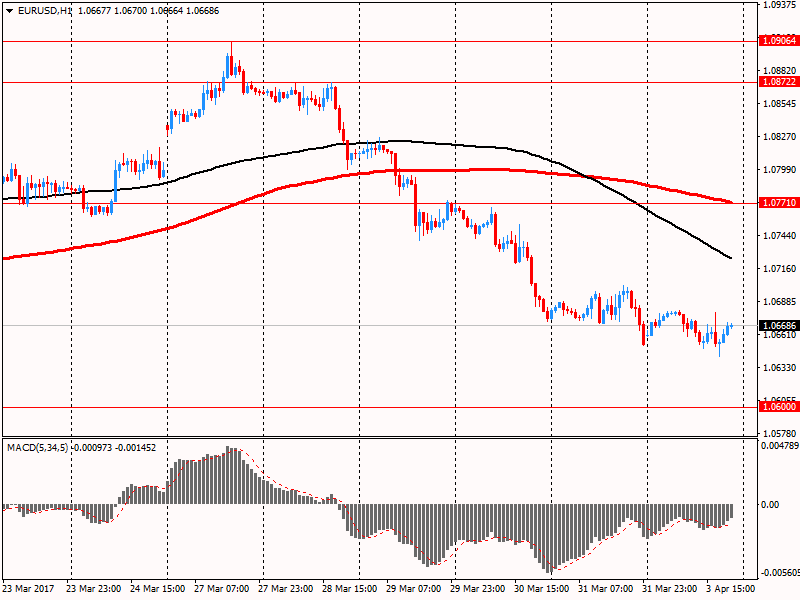The height and width of the screenshot is (600, 800).
Task: Click the 1.06885 price scale value
Action: tap(780, 302)
